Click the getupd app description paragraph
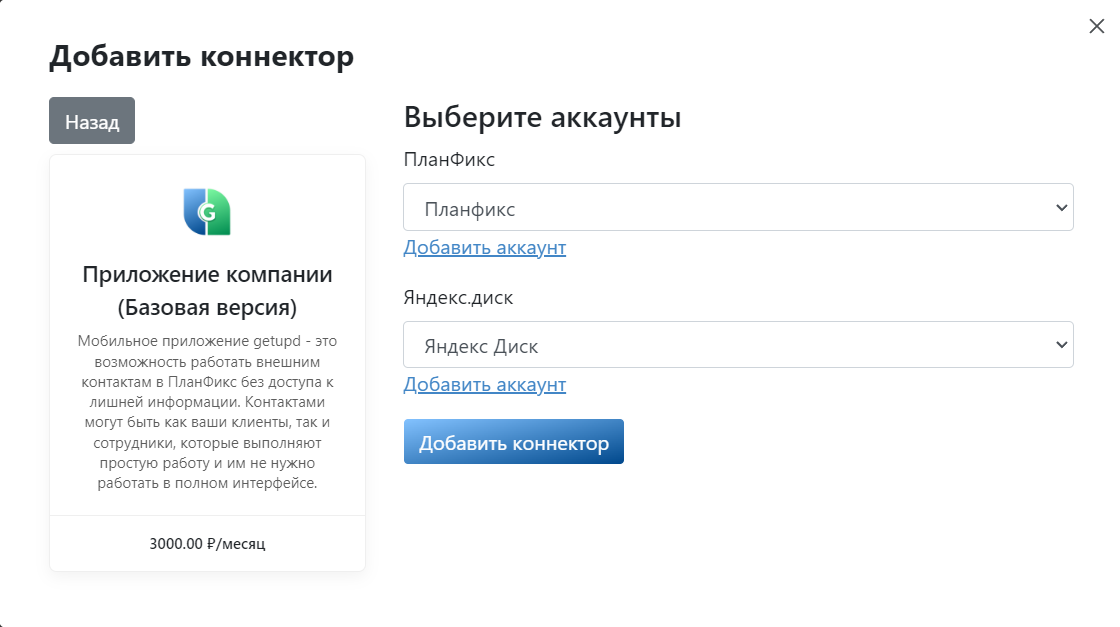 pos(207,412)
